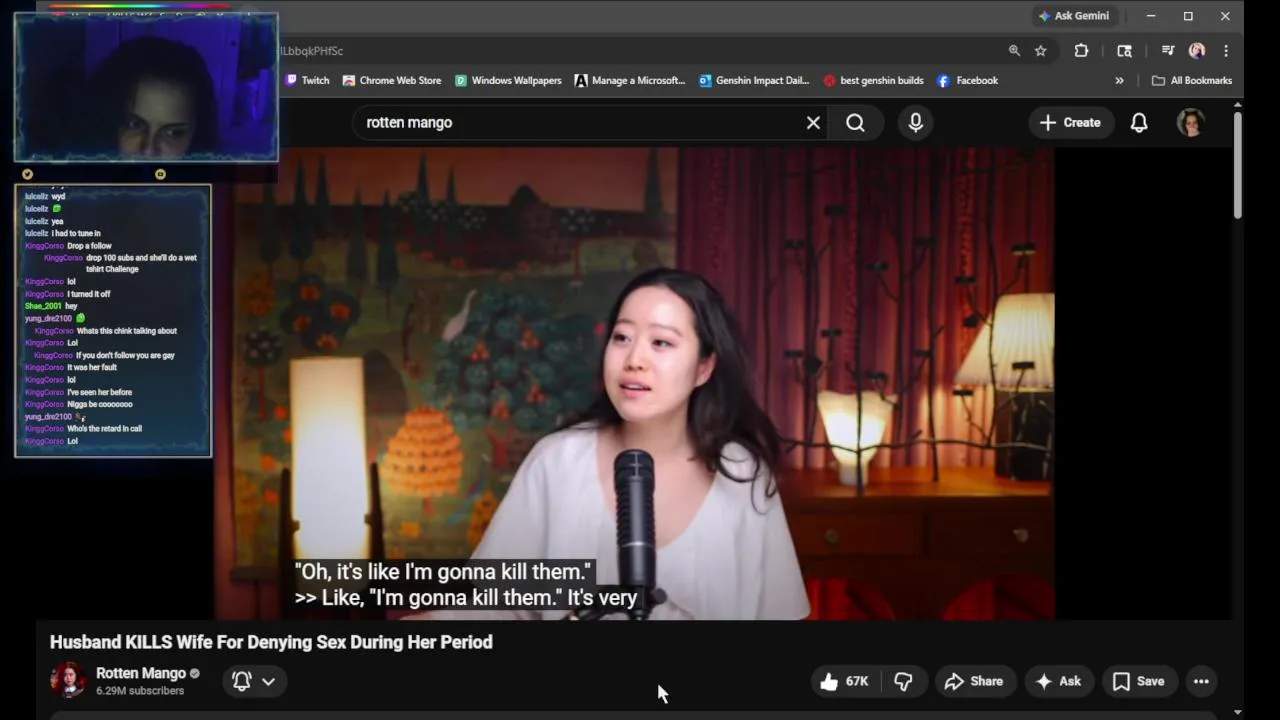Close the Chrome window
Viewport: 1280px width, 720px height.
click(x=1225, y=16)
